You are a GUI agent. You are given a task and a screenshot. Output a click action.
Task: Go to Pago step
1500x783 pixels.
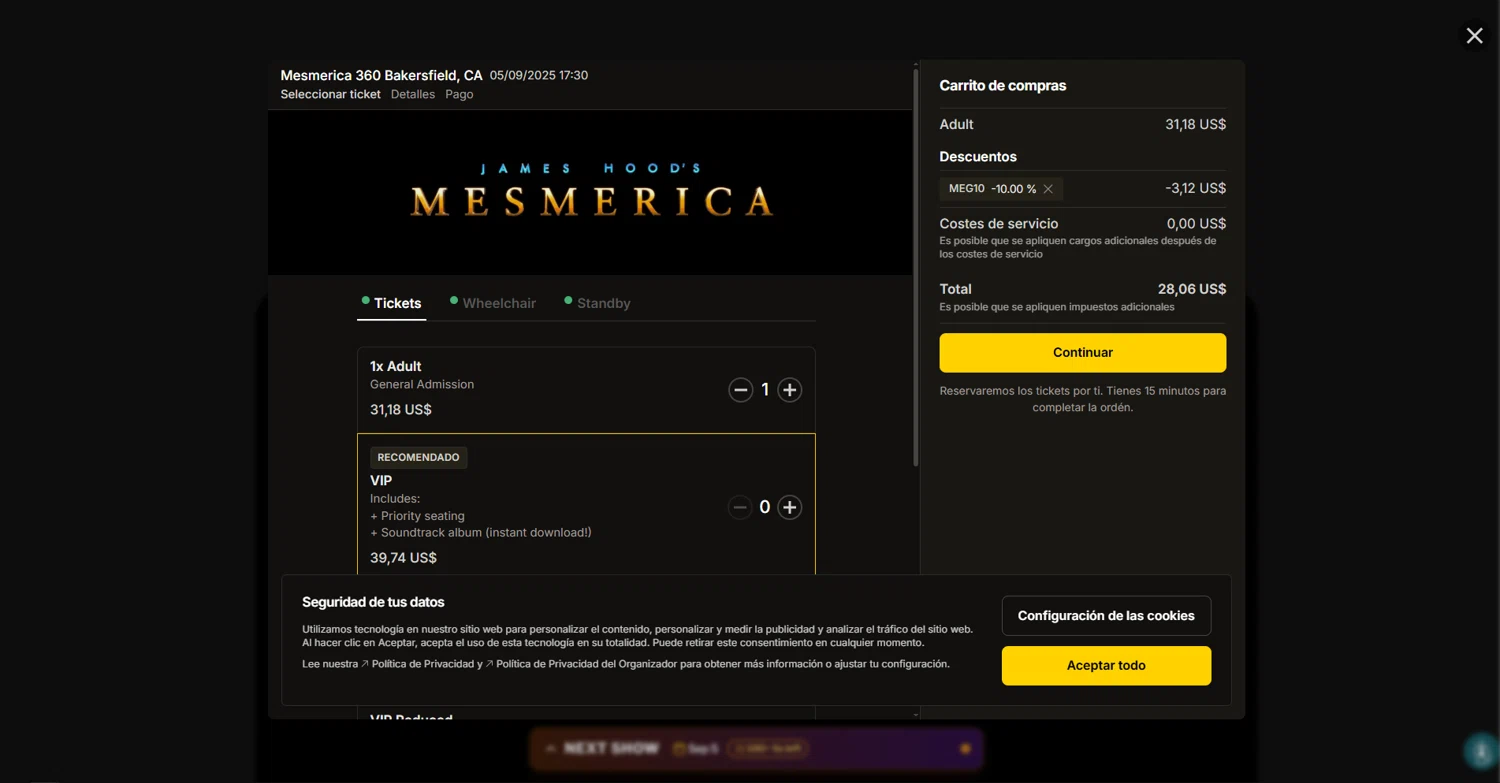[x=459, y=94]
